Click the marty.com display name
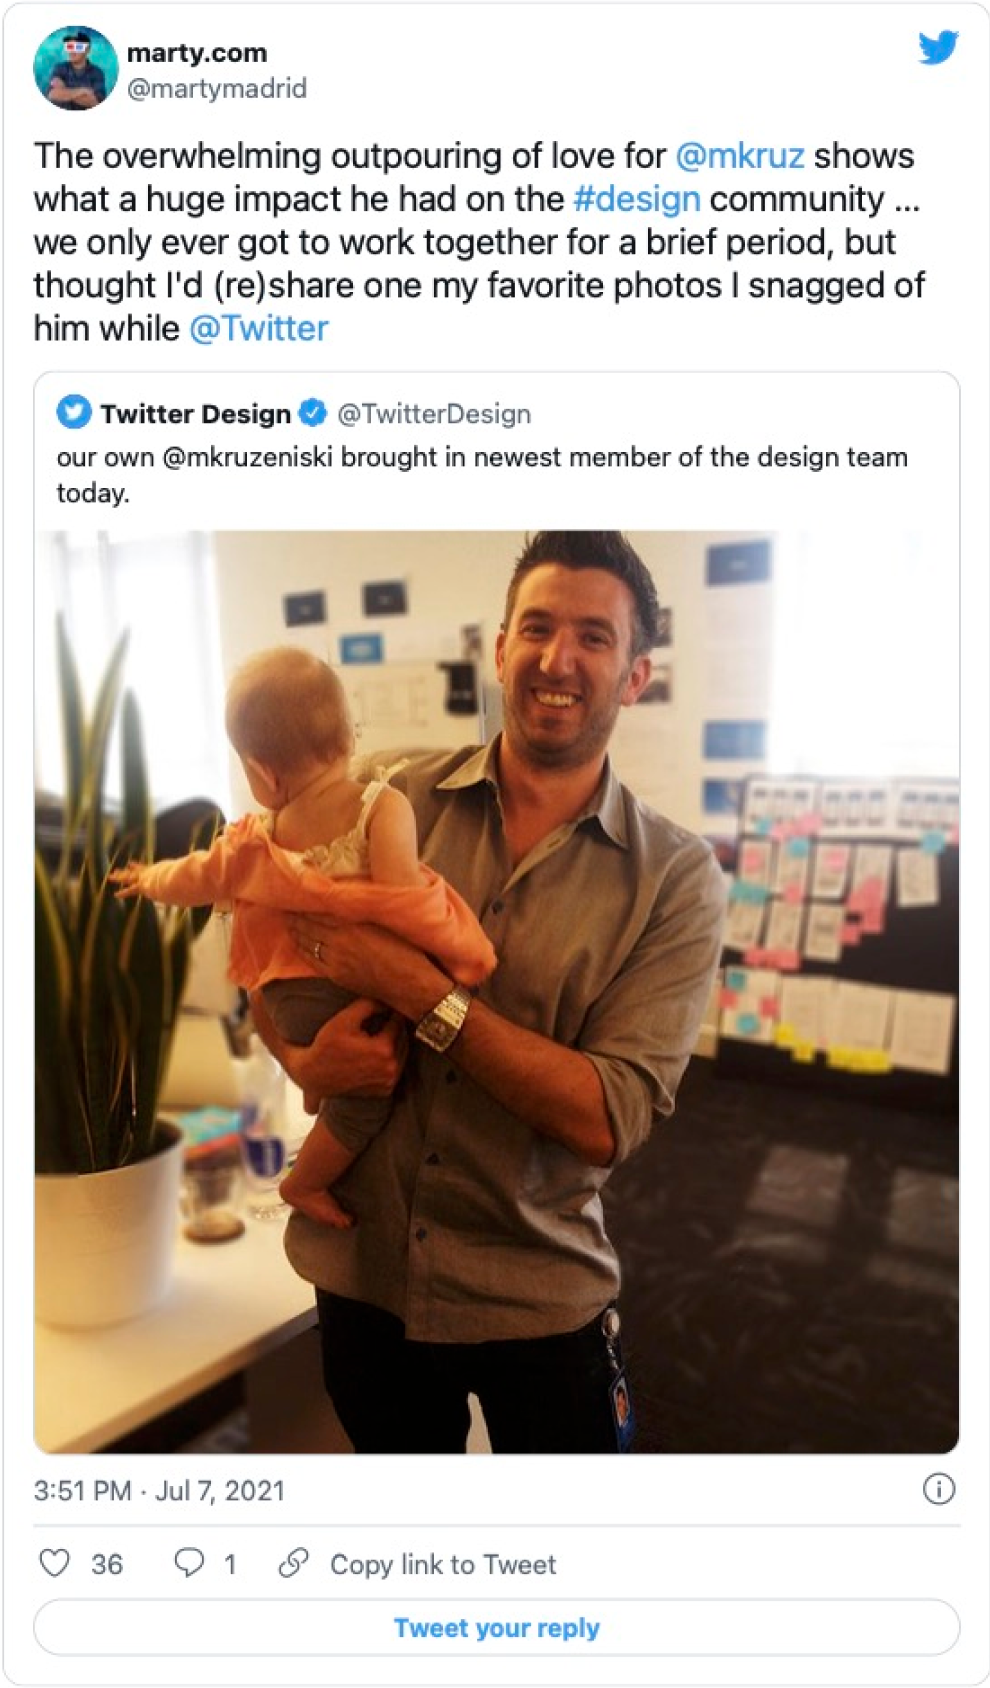 click(197, 52)
